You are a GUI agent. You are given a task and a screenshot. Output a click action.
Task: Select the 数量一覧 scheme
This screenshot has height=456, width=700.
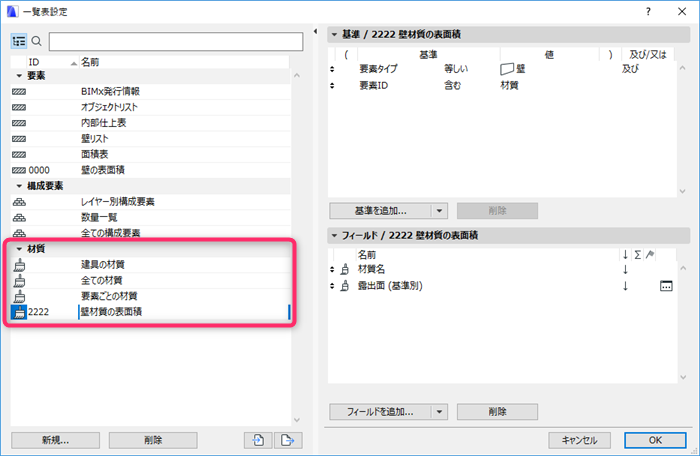pos(150,218)
